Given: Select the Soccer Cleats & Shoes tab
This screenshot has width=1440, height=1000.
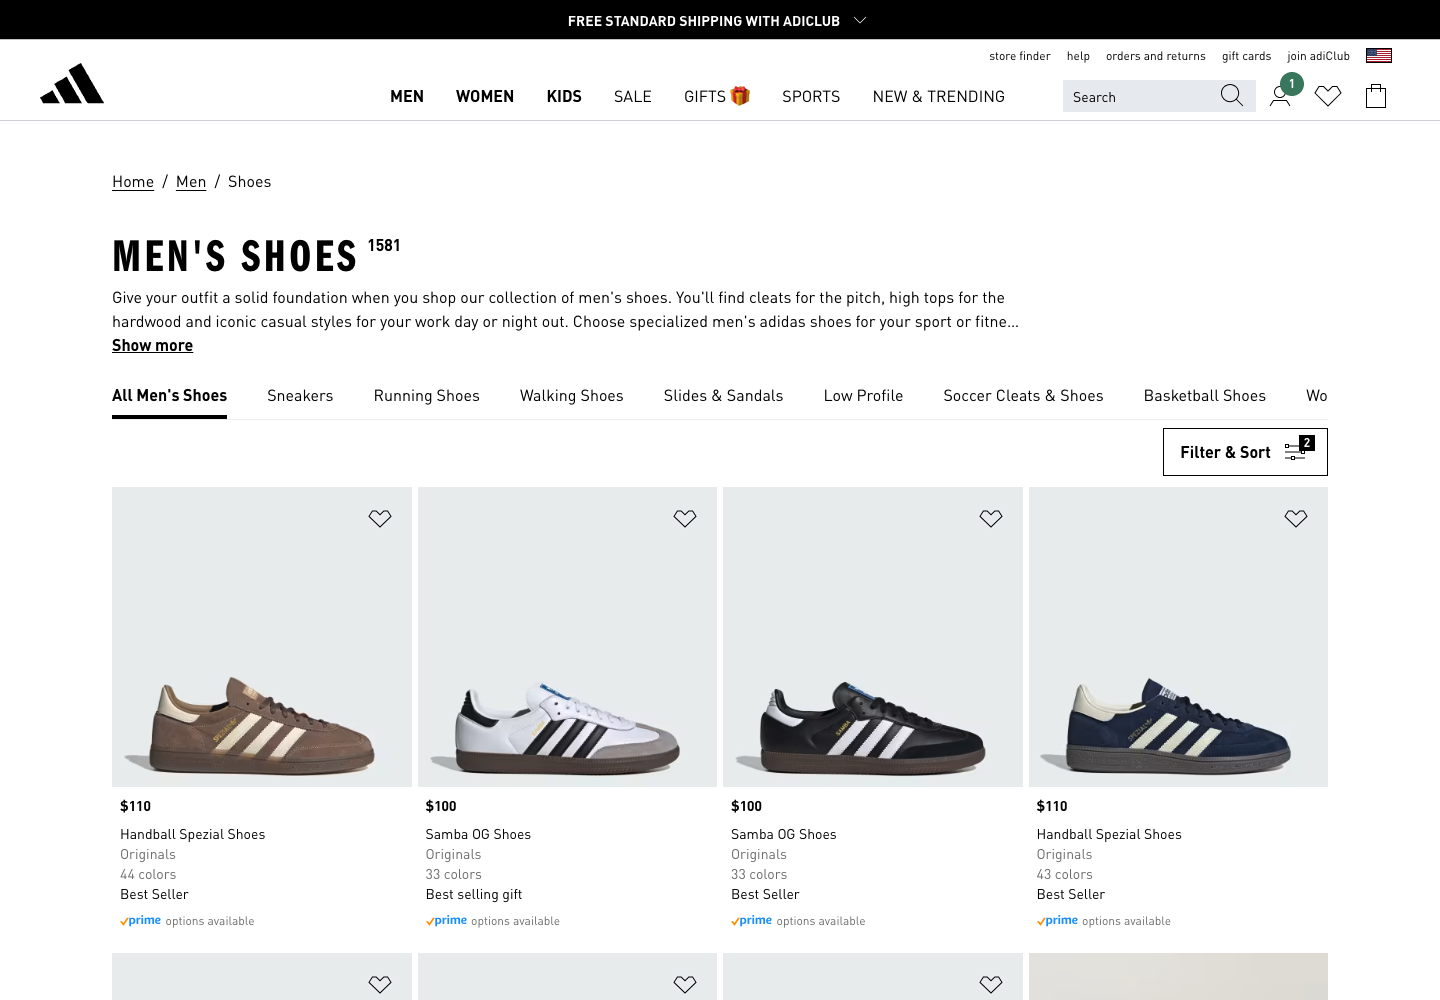Looking at the screenshot, I should coord(1024,395).
